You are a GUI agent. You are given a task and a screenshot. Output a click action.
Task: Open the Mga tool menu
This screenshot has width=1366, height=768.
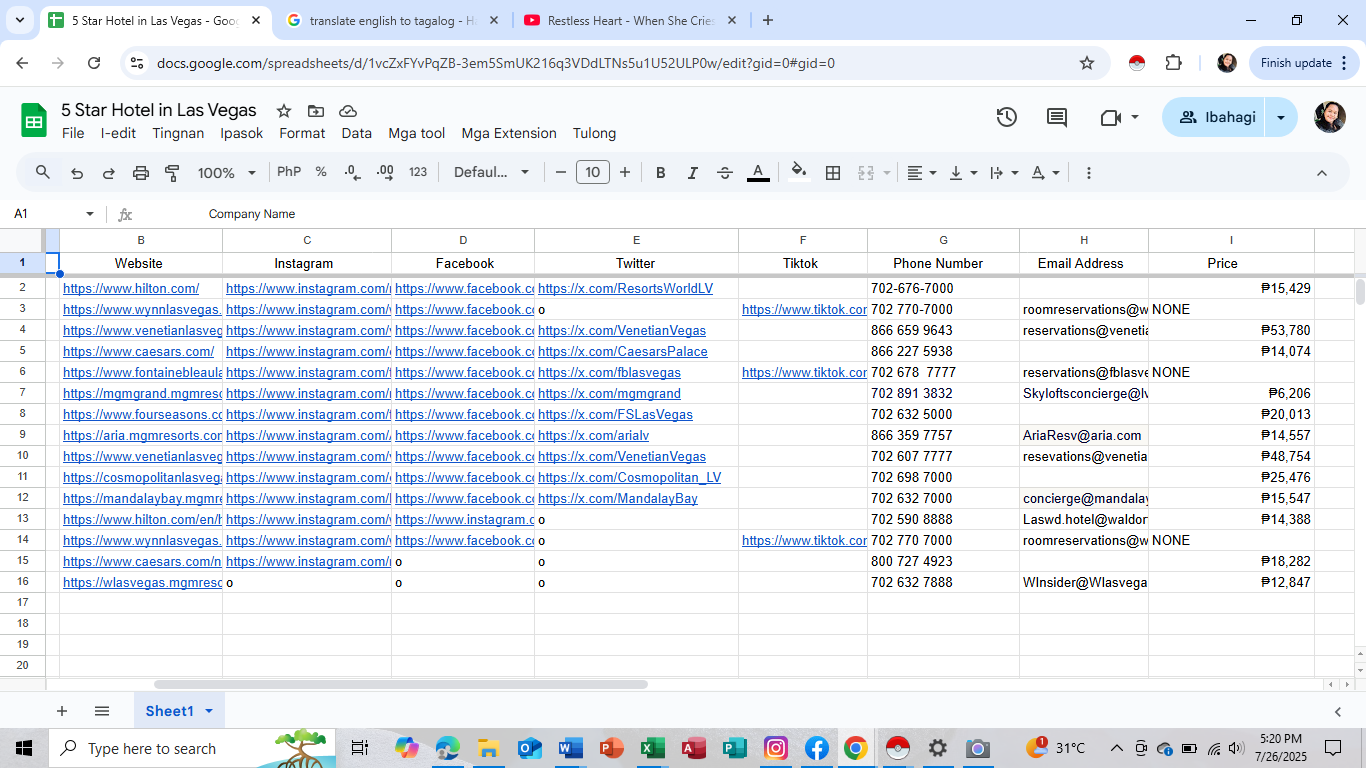pyautogui.click(x=417, y=133)
